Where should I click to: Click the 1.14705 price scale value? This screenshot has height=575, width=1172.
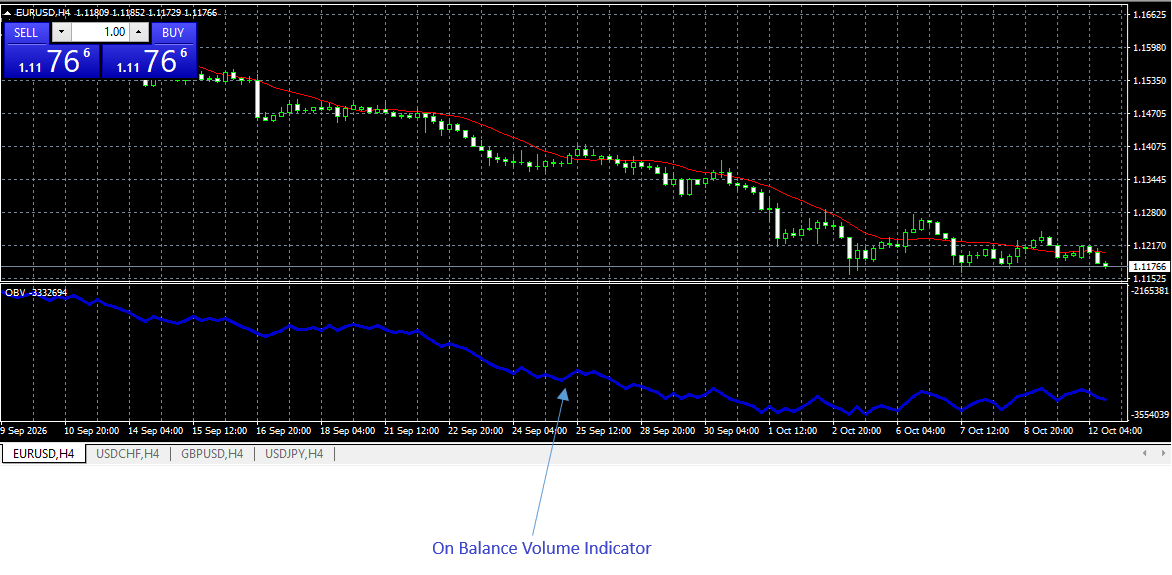[1150, 114]
